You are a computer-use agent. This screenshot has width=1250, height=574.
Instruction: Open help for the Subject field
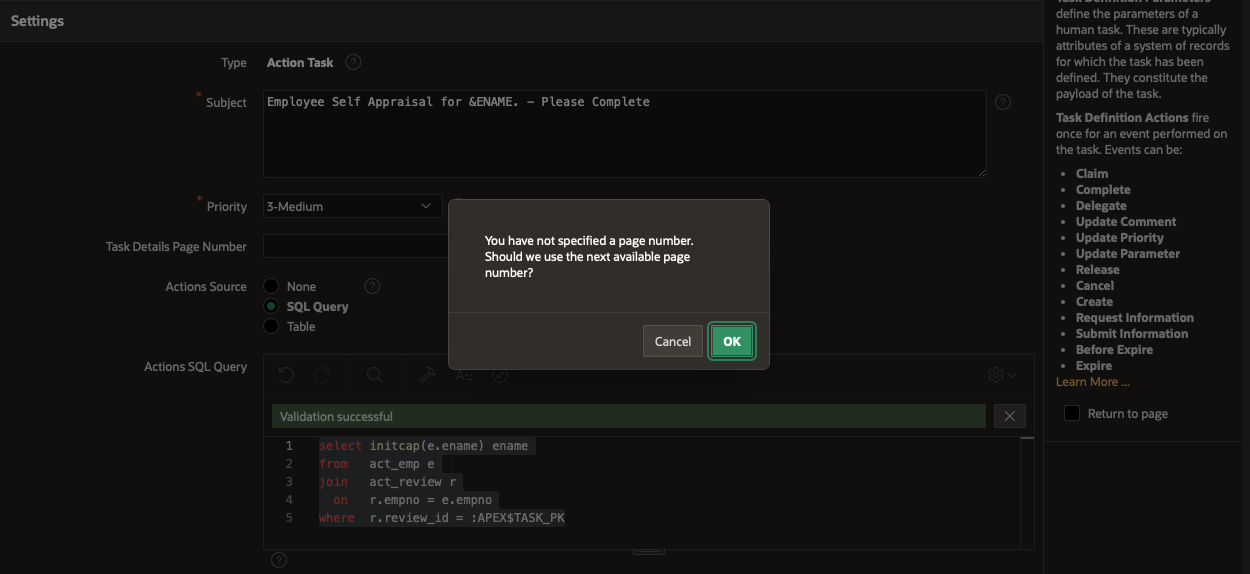coord(1003,102)
